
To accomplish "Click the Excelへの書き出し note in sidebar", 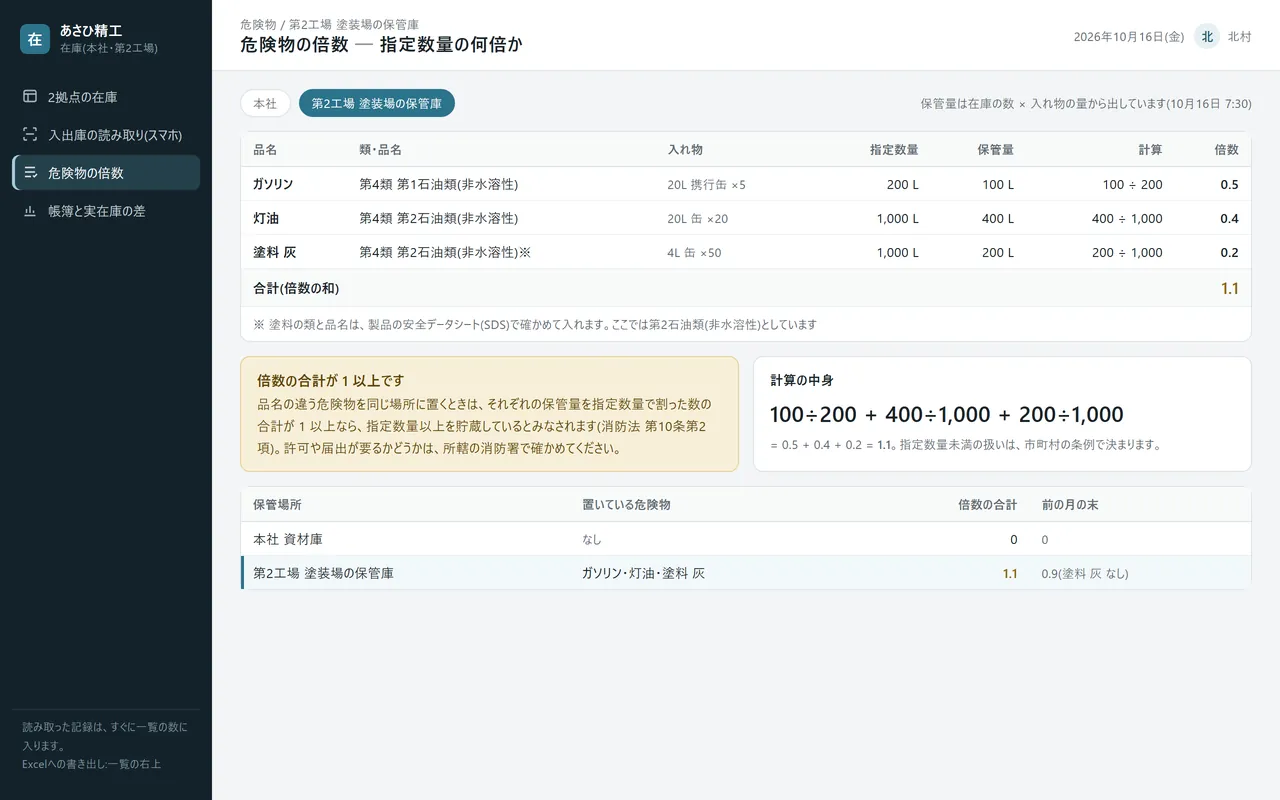I will pyautogui.click(x=92, y=764).
